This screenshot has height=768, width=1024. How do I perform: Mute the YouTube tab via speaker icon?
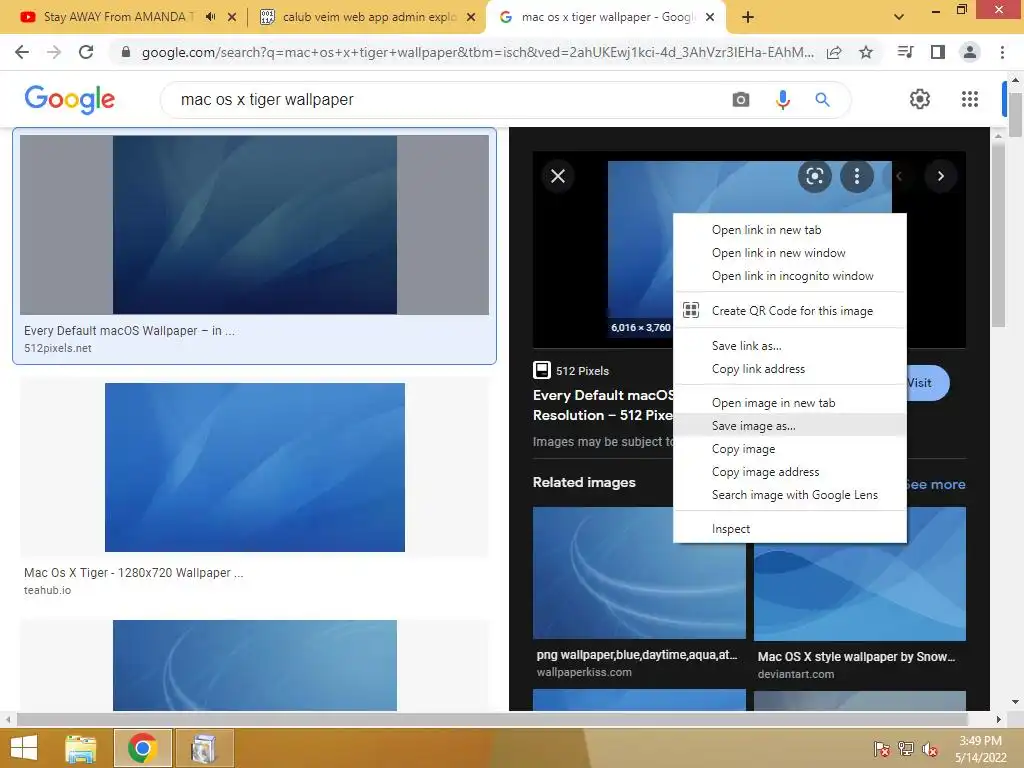[x=210, y=16]
